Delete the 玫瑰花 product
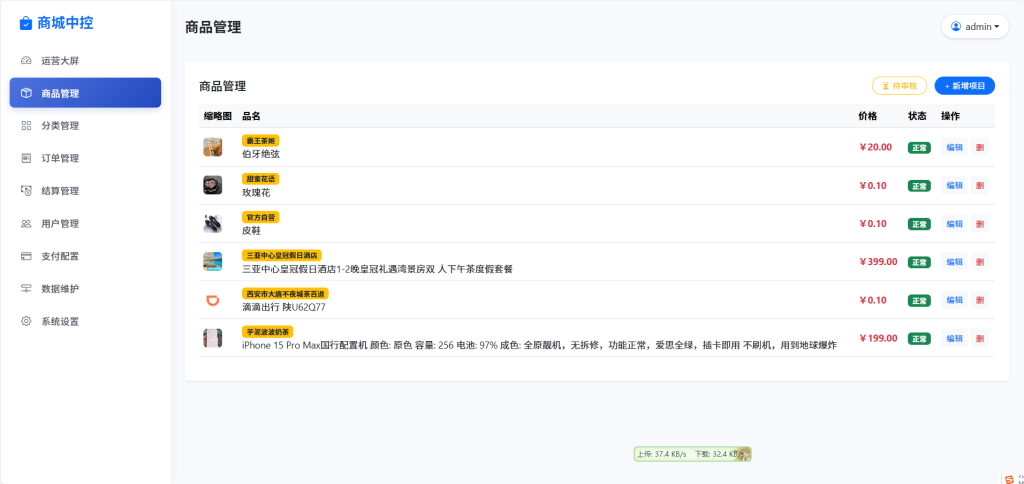 pyautogui.click(x=979, y=186)
